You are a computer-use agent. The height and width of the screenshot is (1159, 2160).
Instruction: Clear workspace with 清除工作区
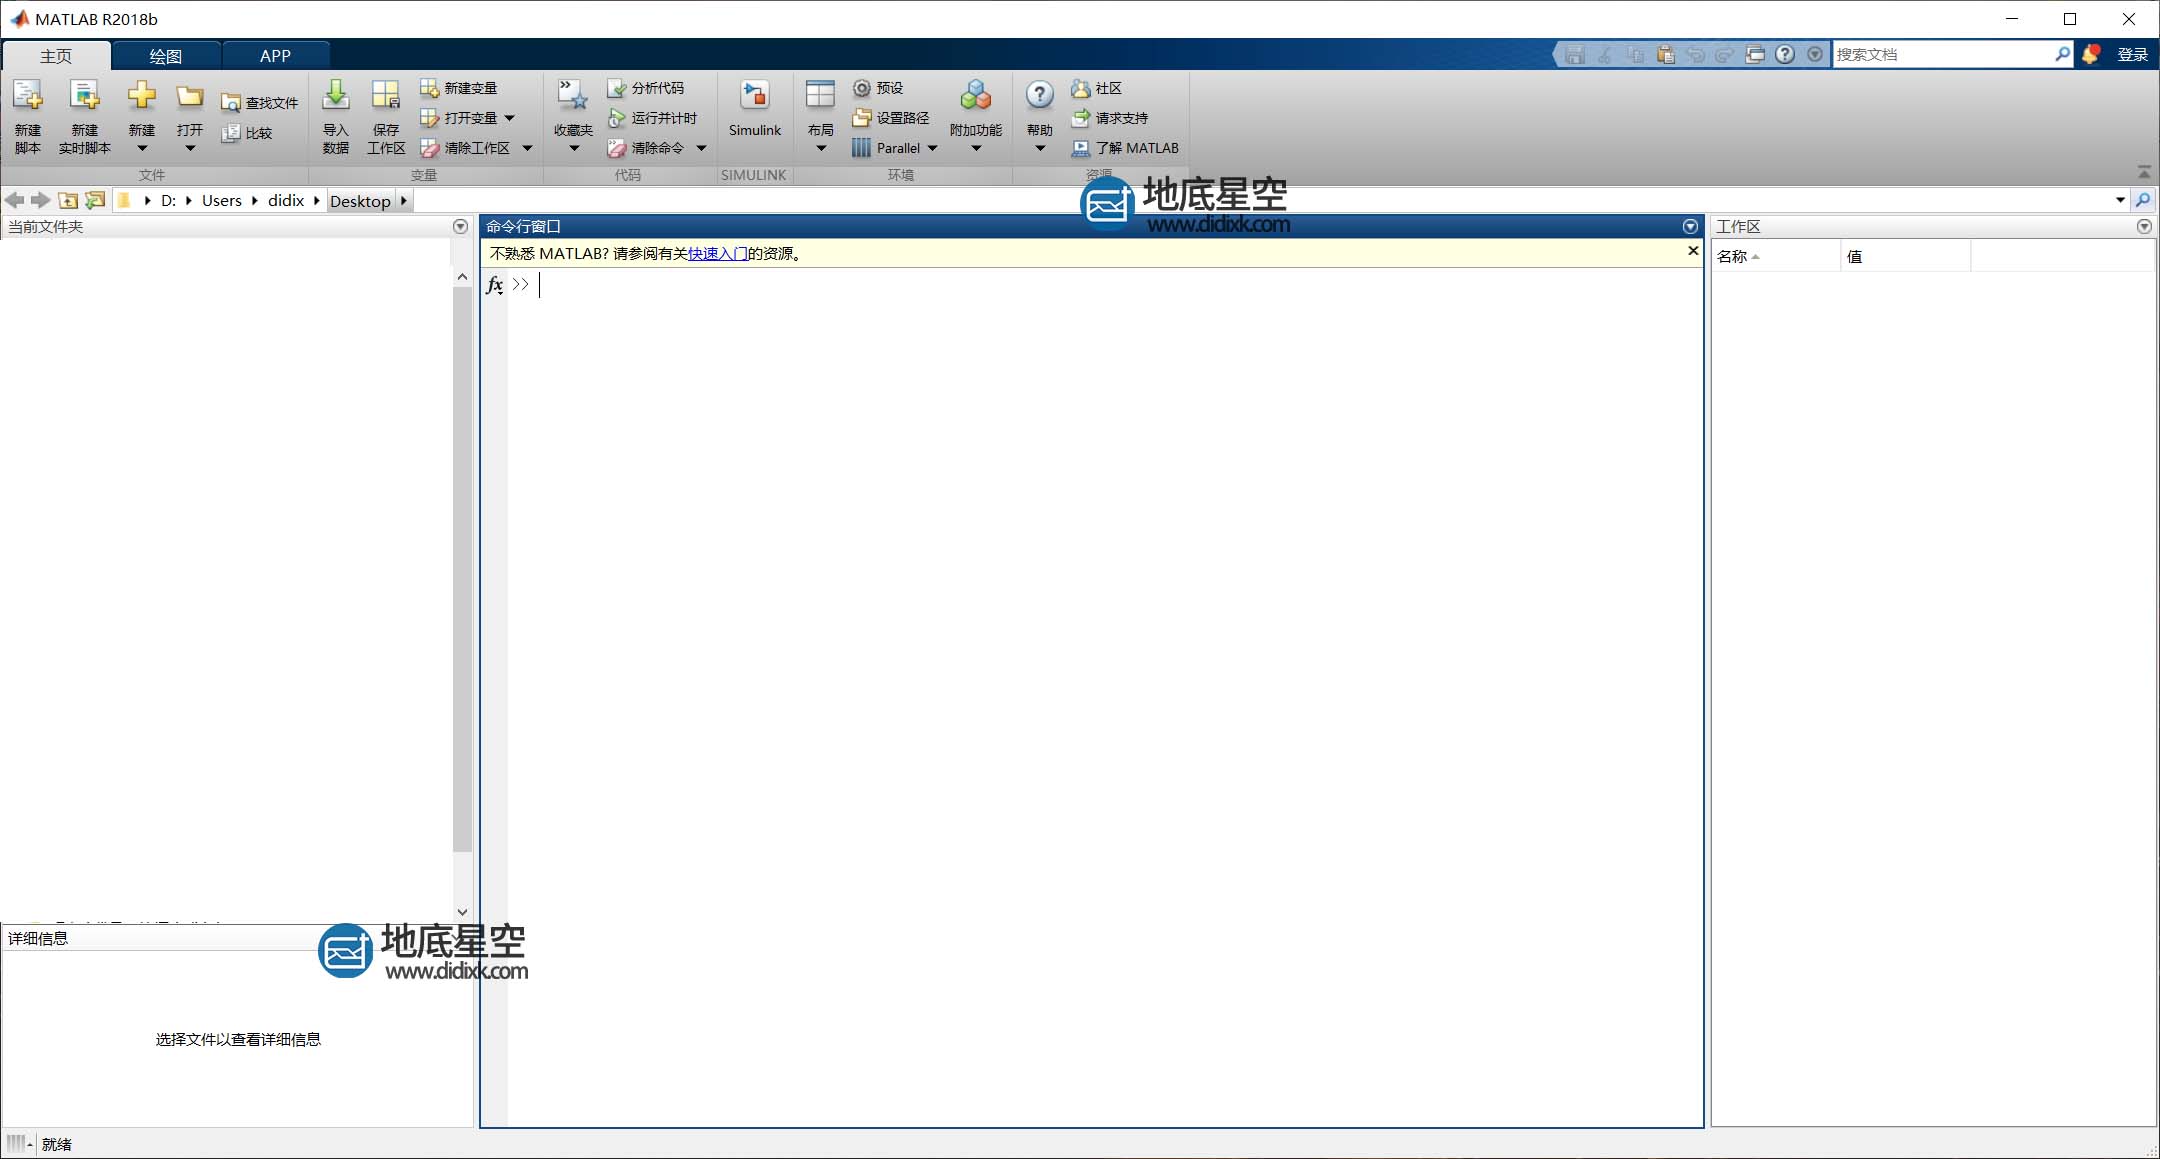[x=465, y=148]
